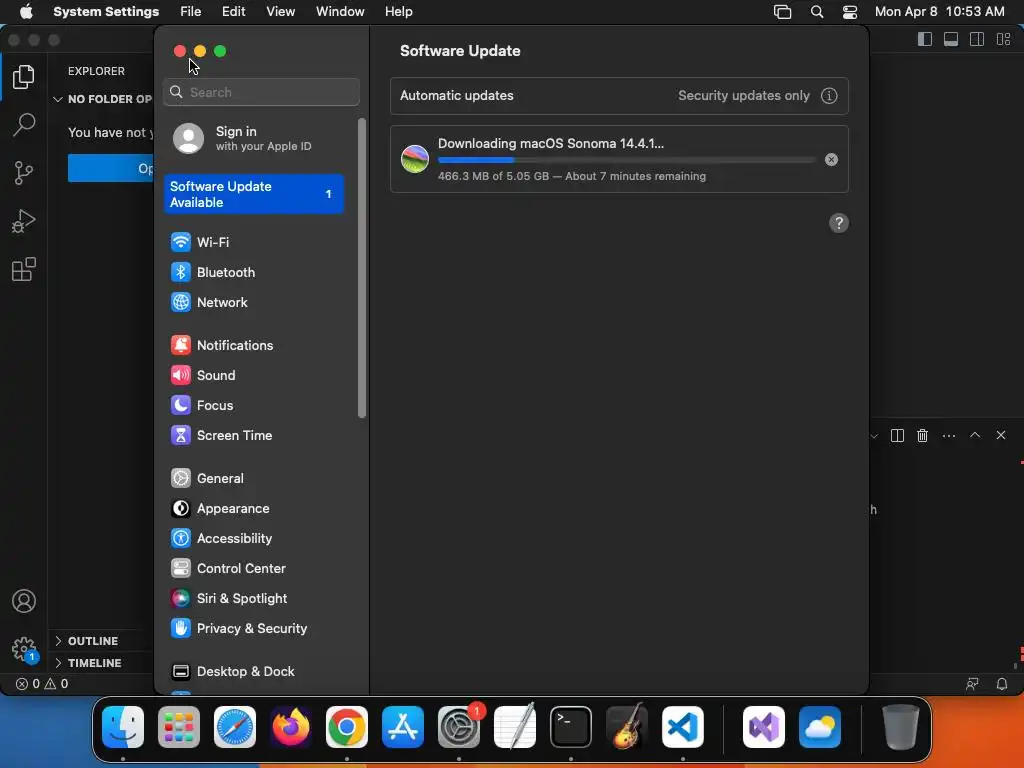Open Notifications settings
Screen dimensions: 1024x768
(x=253, y=345)
